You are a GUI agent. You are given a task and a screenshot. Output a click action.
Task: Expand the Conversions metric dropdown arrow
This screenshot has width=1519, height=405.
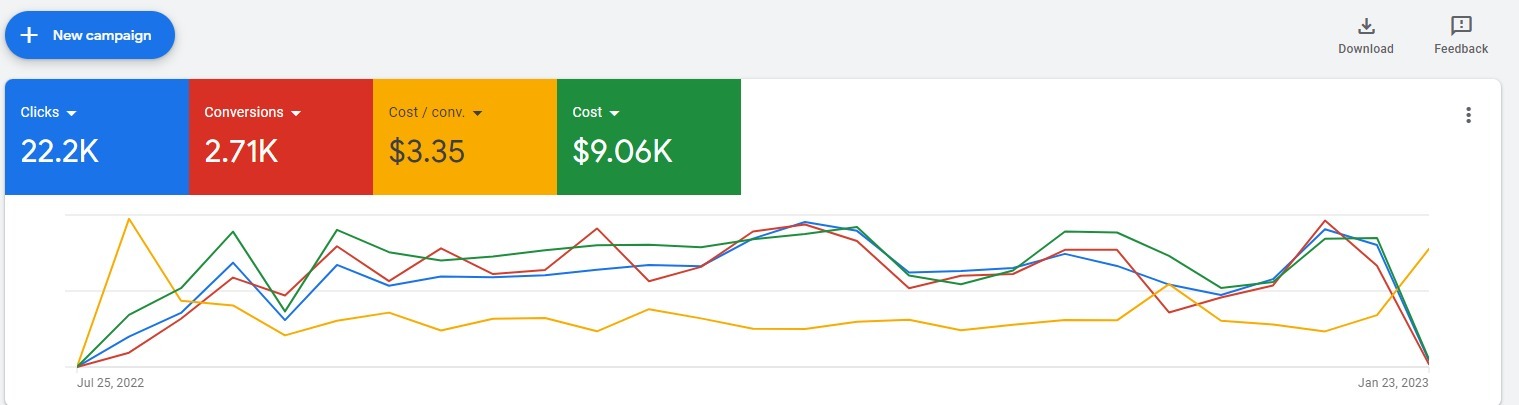(x=295, y=113)
